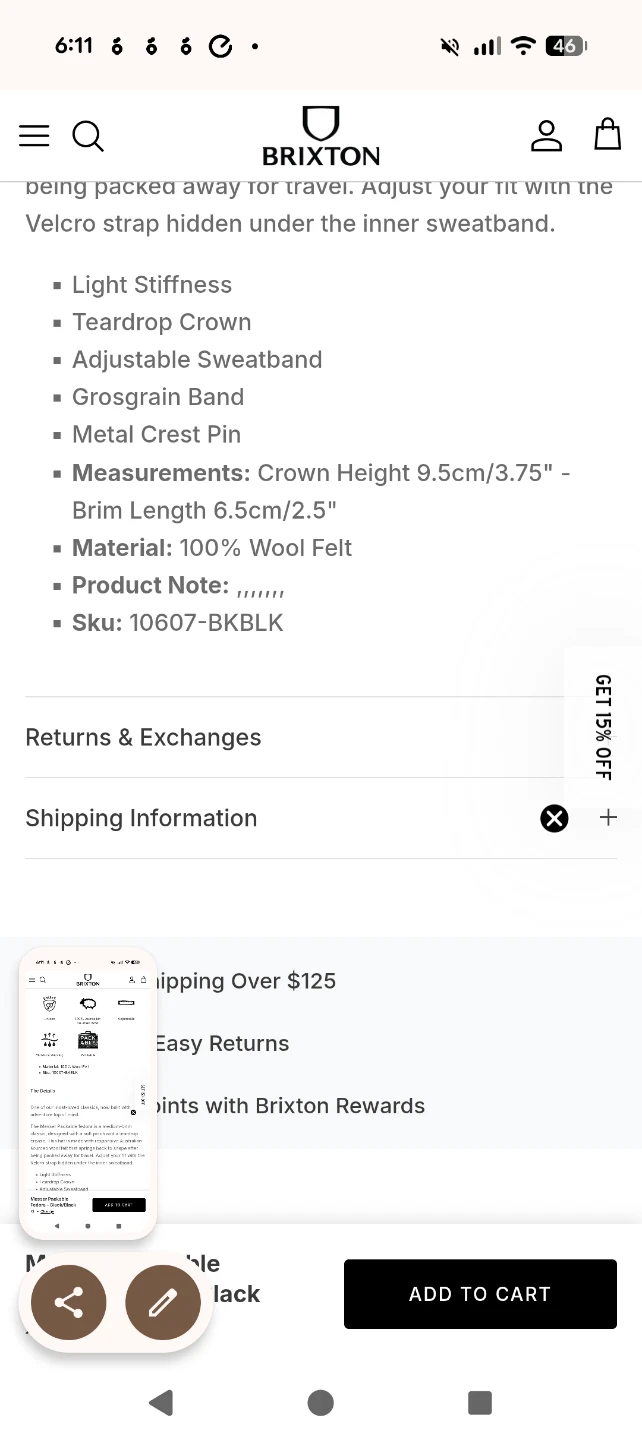Open the hamburger navigation menu
The image size is (642, 1440).
[34, 136]
